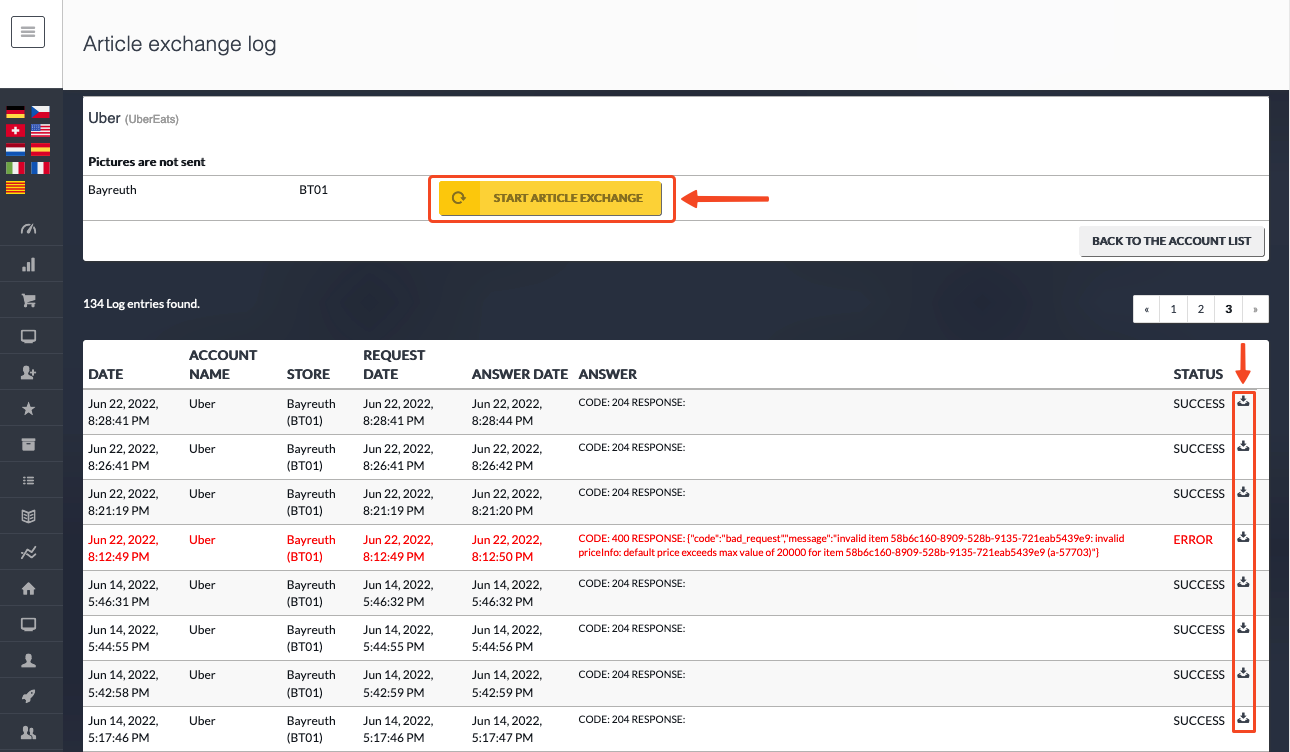The width and height of the screenshot is (1290, 752).
Task: Go to previous page arrow in pagination
Action: 1146,309
